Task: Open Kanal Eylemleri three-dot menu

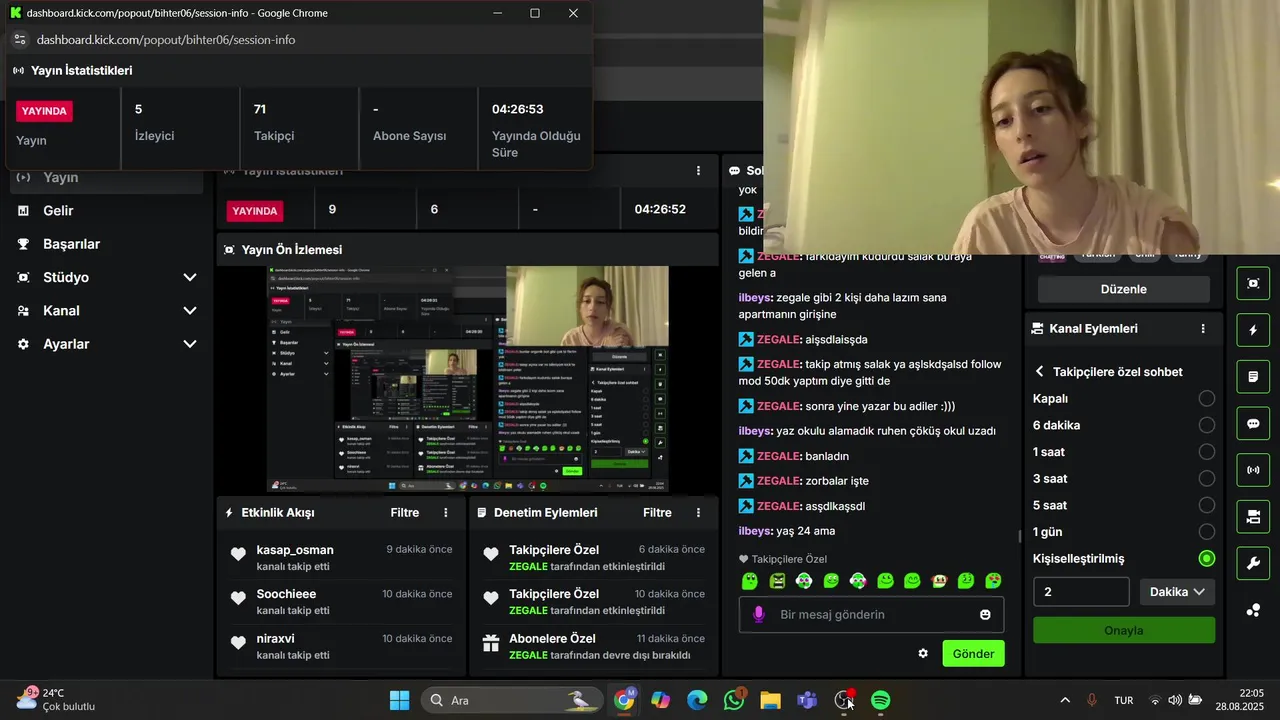Action: 1203,328
